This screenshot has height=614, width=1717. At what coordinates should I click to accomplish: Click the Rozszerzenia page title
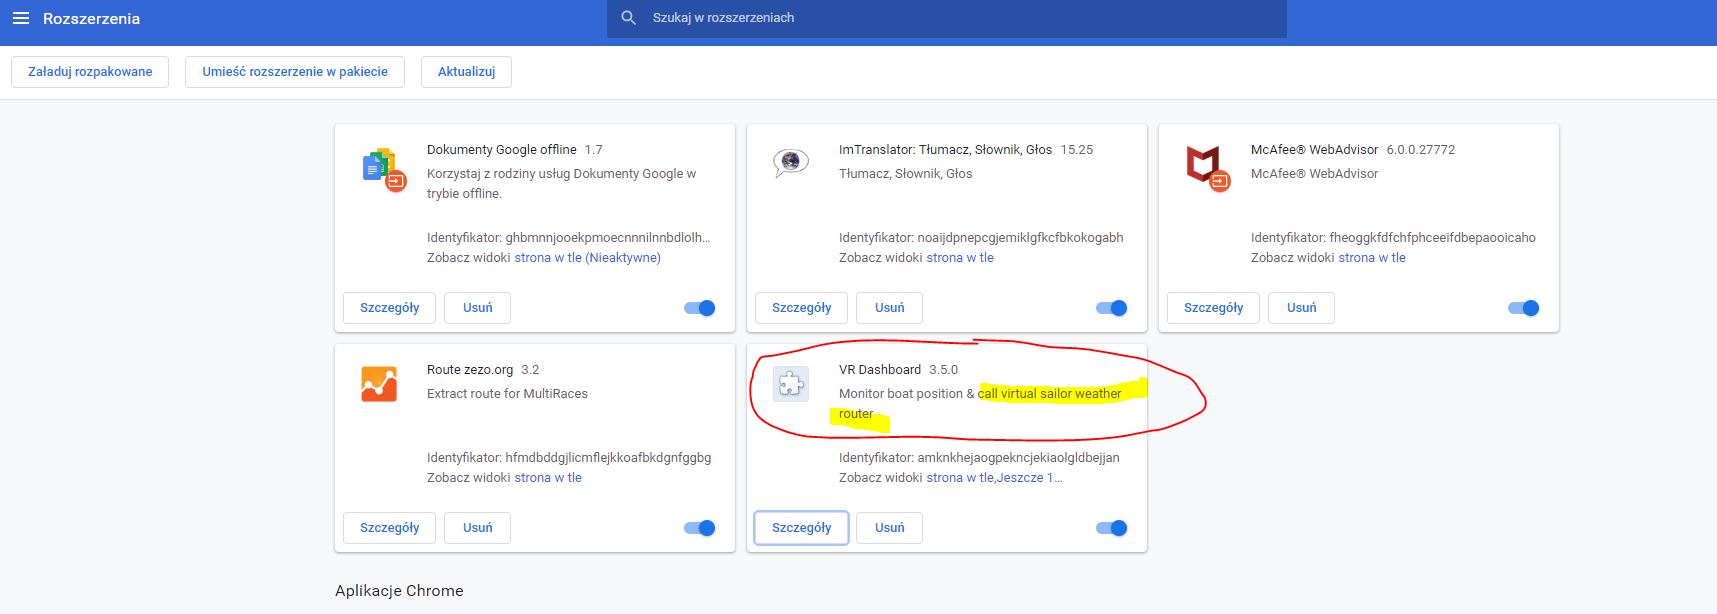click(x=91, y=19)
